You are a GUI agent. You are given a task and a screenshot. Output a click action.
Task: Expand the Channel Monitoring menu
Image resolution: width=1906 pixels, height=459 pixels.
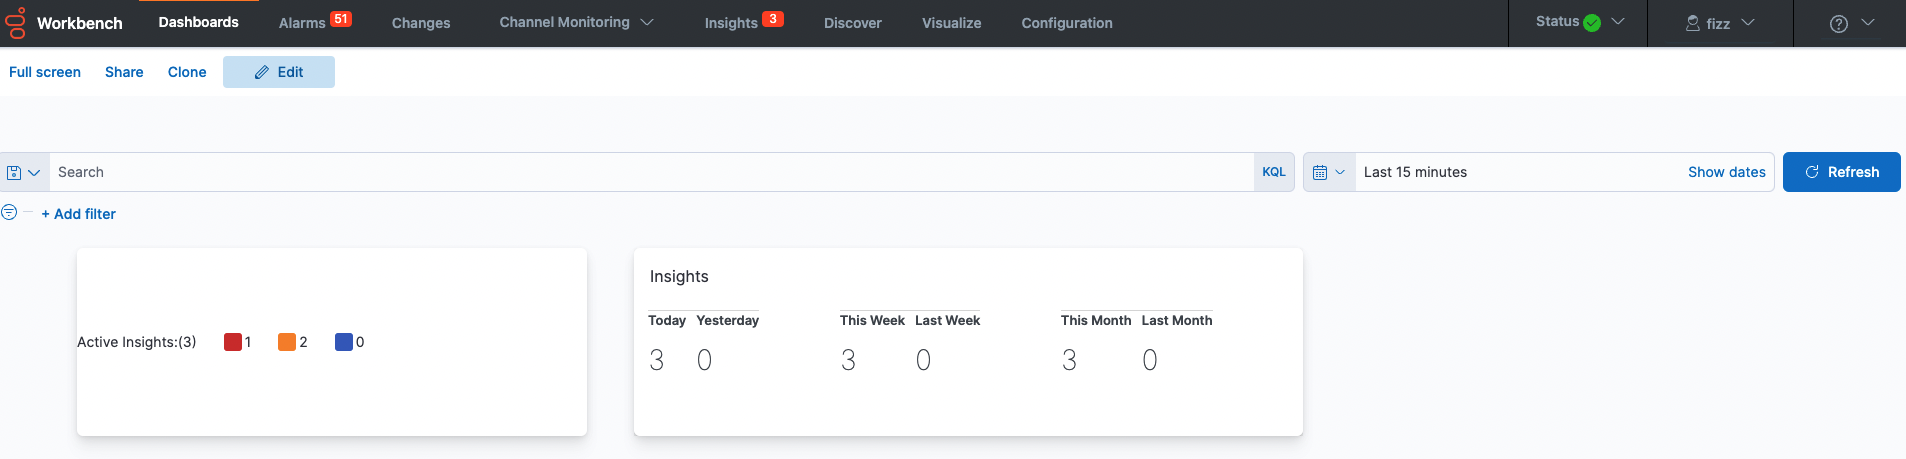[x=576, y=22]
